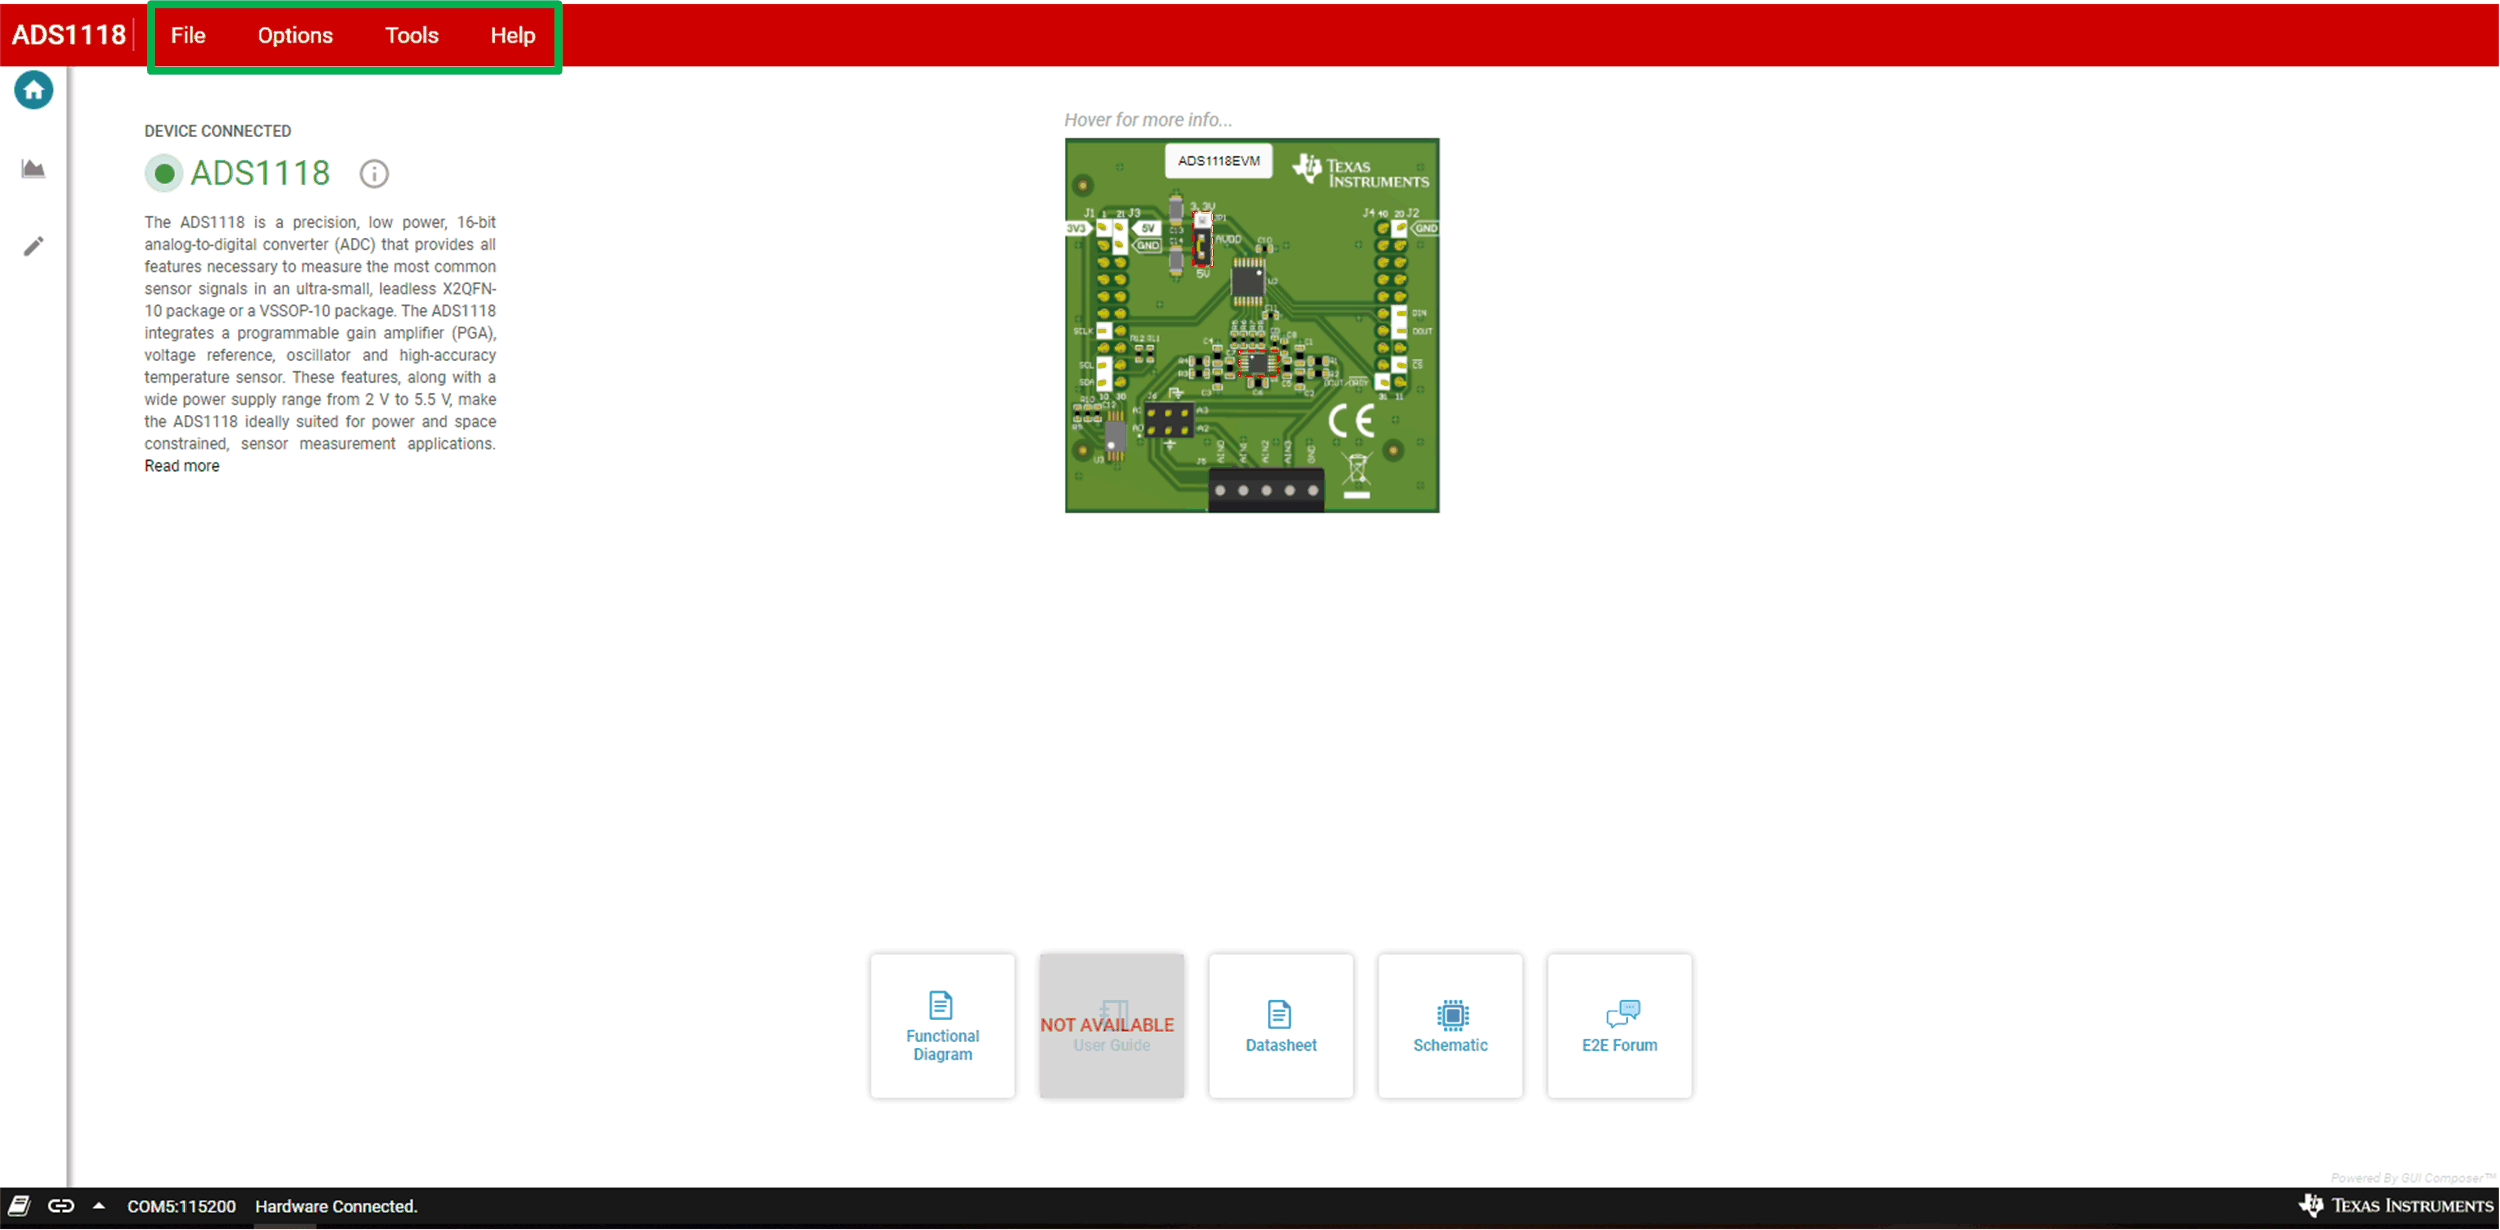
Task: Click the hardware connected link icon
Action: coord(59,1206)
